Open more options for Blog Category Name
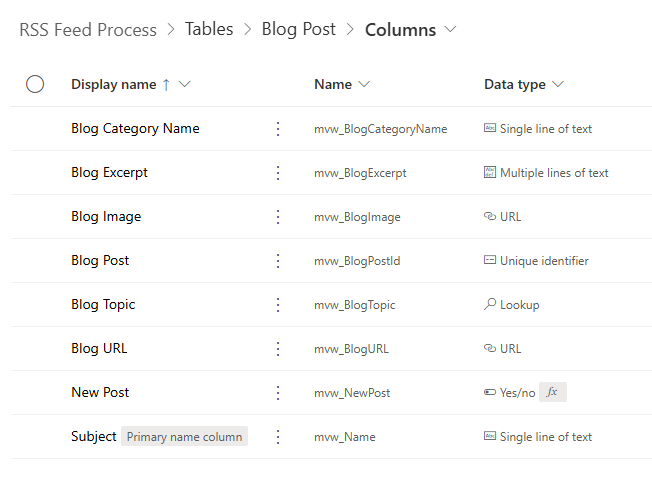The width and height of the screenshot is (652, 478). pyautogui.click(x=278, y=129)
